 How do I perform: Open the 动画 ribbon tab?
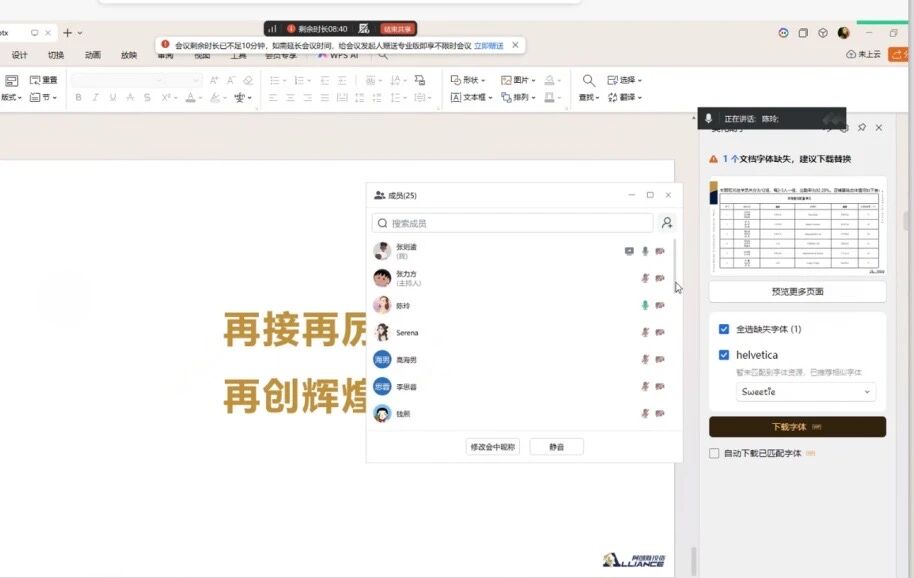point(93,55)
